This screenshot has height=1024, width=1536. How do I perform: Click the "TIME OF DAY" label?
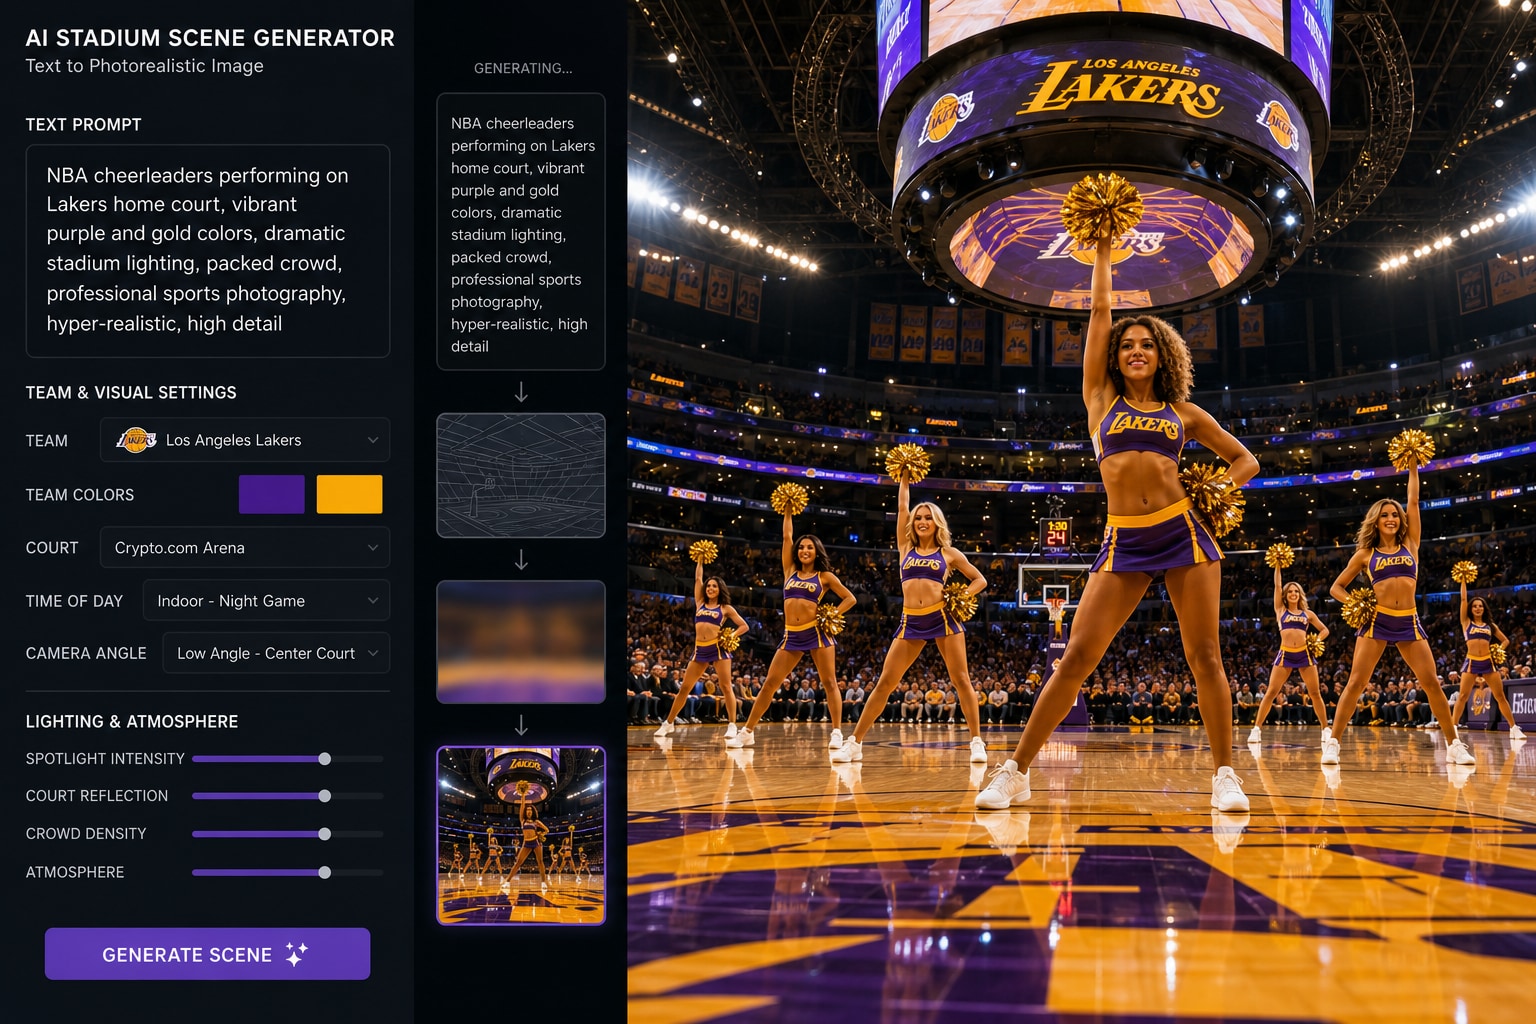pos(74,601)
